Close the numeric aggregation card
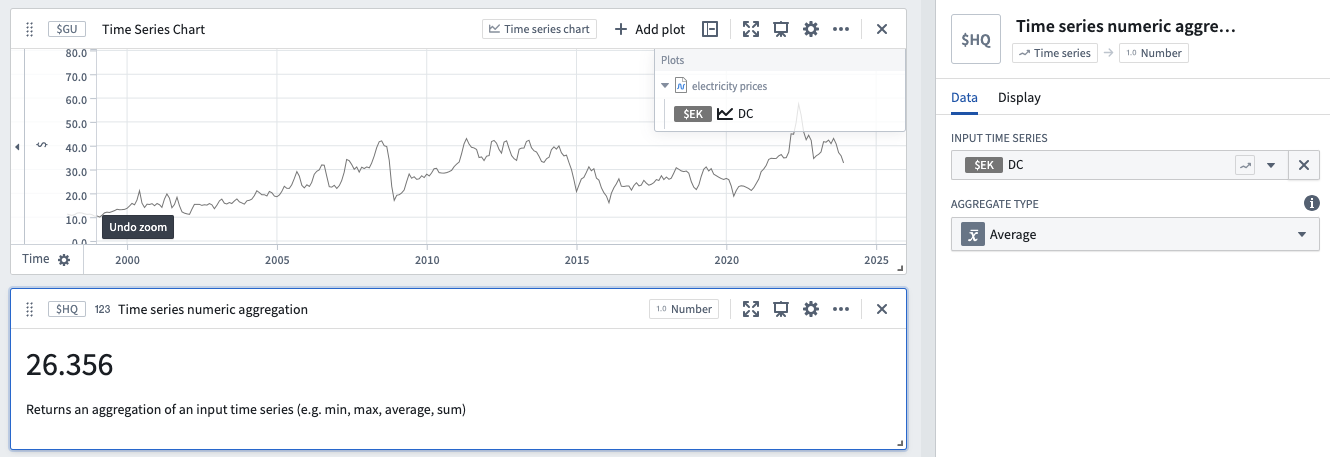Image resolution: width=1330 pixels, height=457 pixels. pos(882,309)
